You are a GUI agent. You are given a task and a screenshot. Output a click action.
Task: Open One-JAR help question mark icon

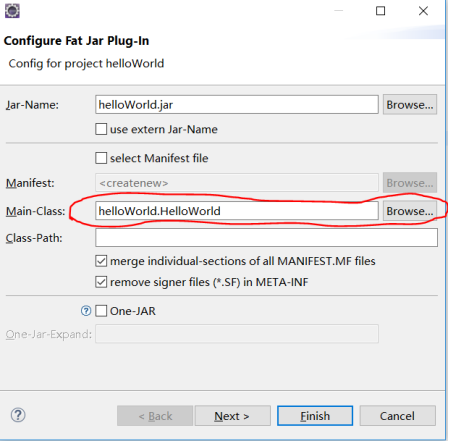[86, 311]
